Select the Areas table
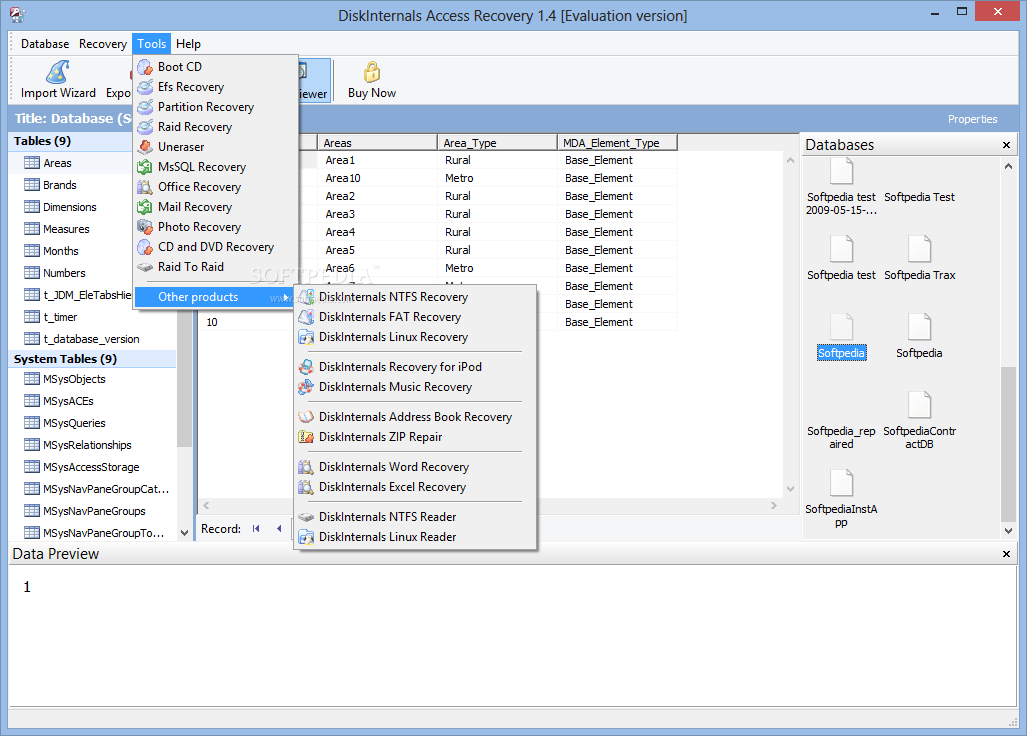 [57, 163]
